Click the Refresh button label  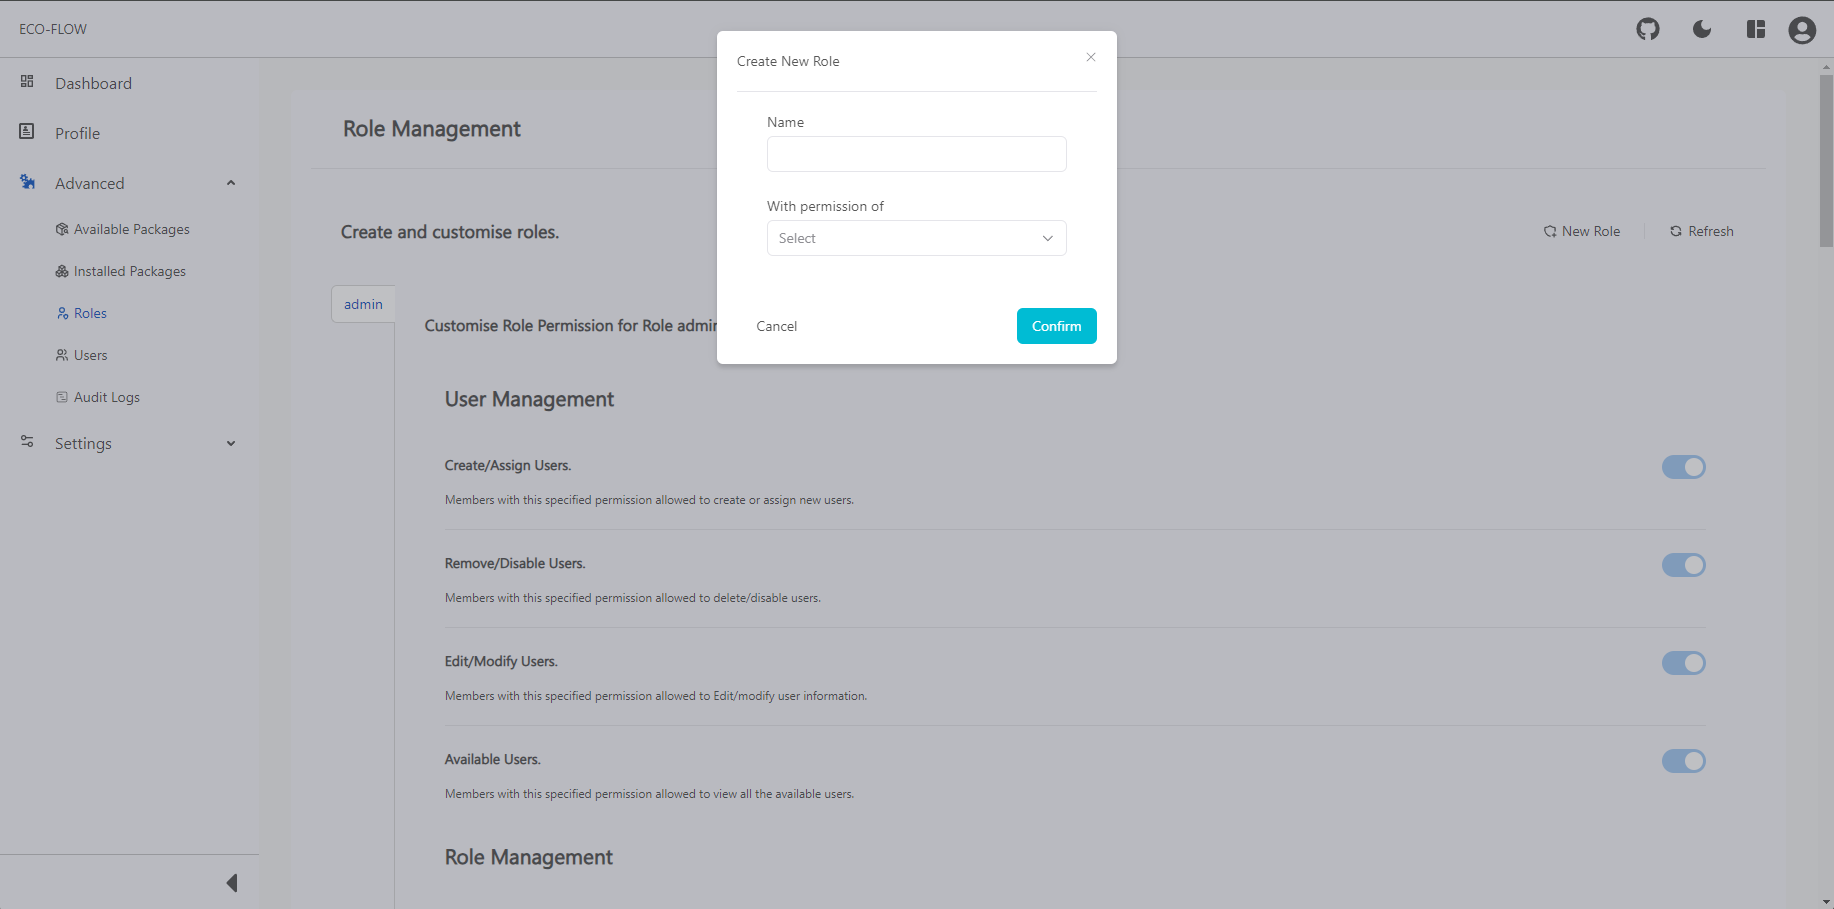click(1711, 231)
